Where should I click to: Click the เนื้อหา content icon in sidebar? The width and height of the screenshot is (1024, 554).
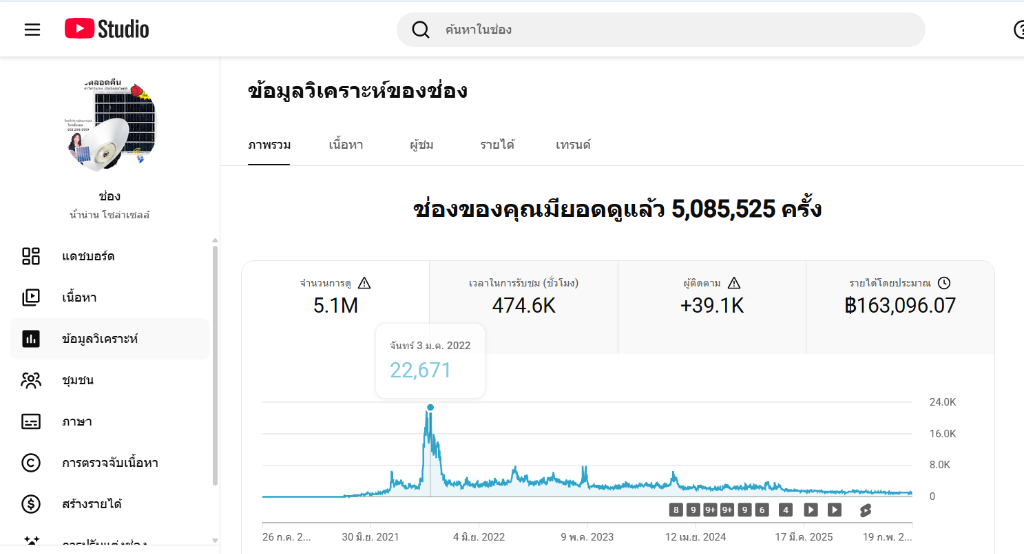[31, 297]
